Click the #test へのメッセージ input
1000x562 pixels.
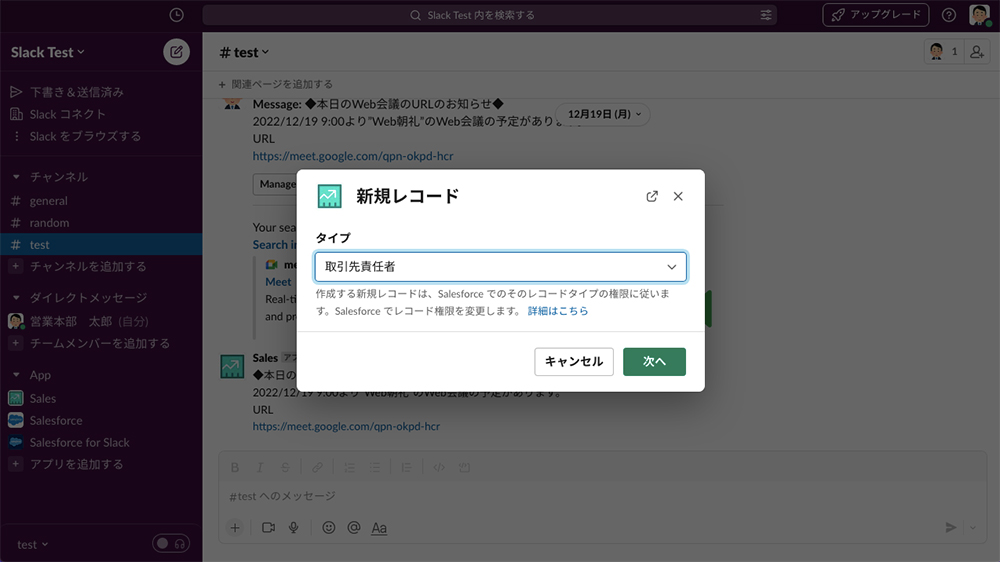click(x=603, y=496)
